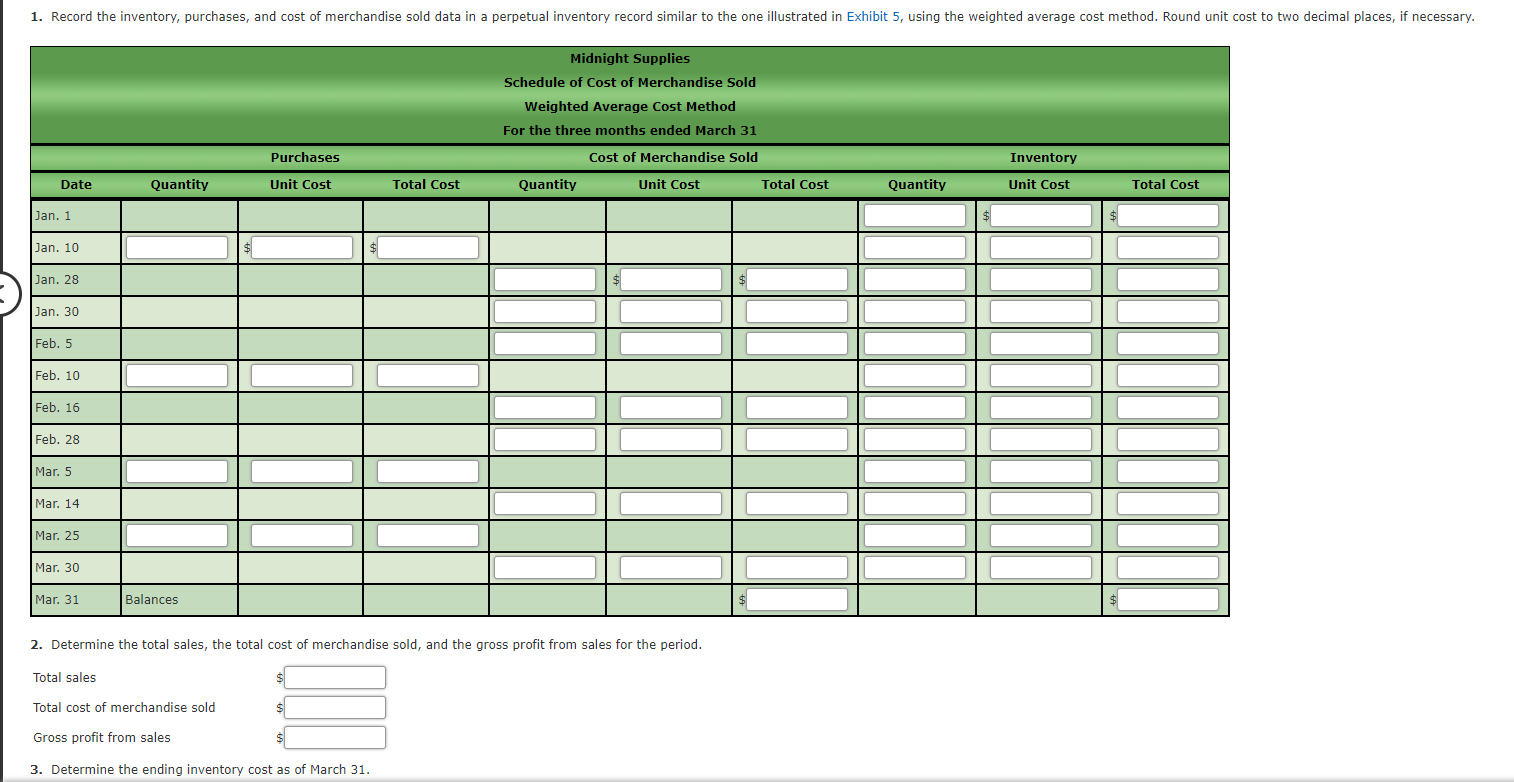Click Feb. 10 Purchases Total Cost field
Image resolution: width=1514 pixels, height=782 pixels.
pyautogui.click(x=428, y=375)
